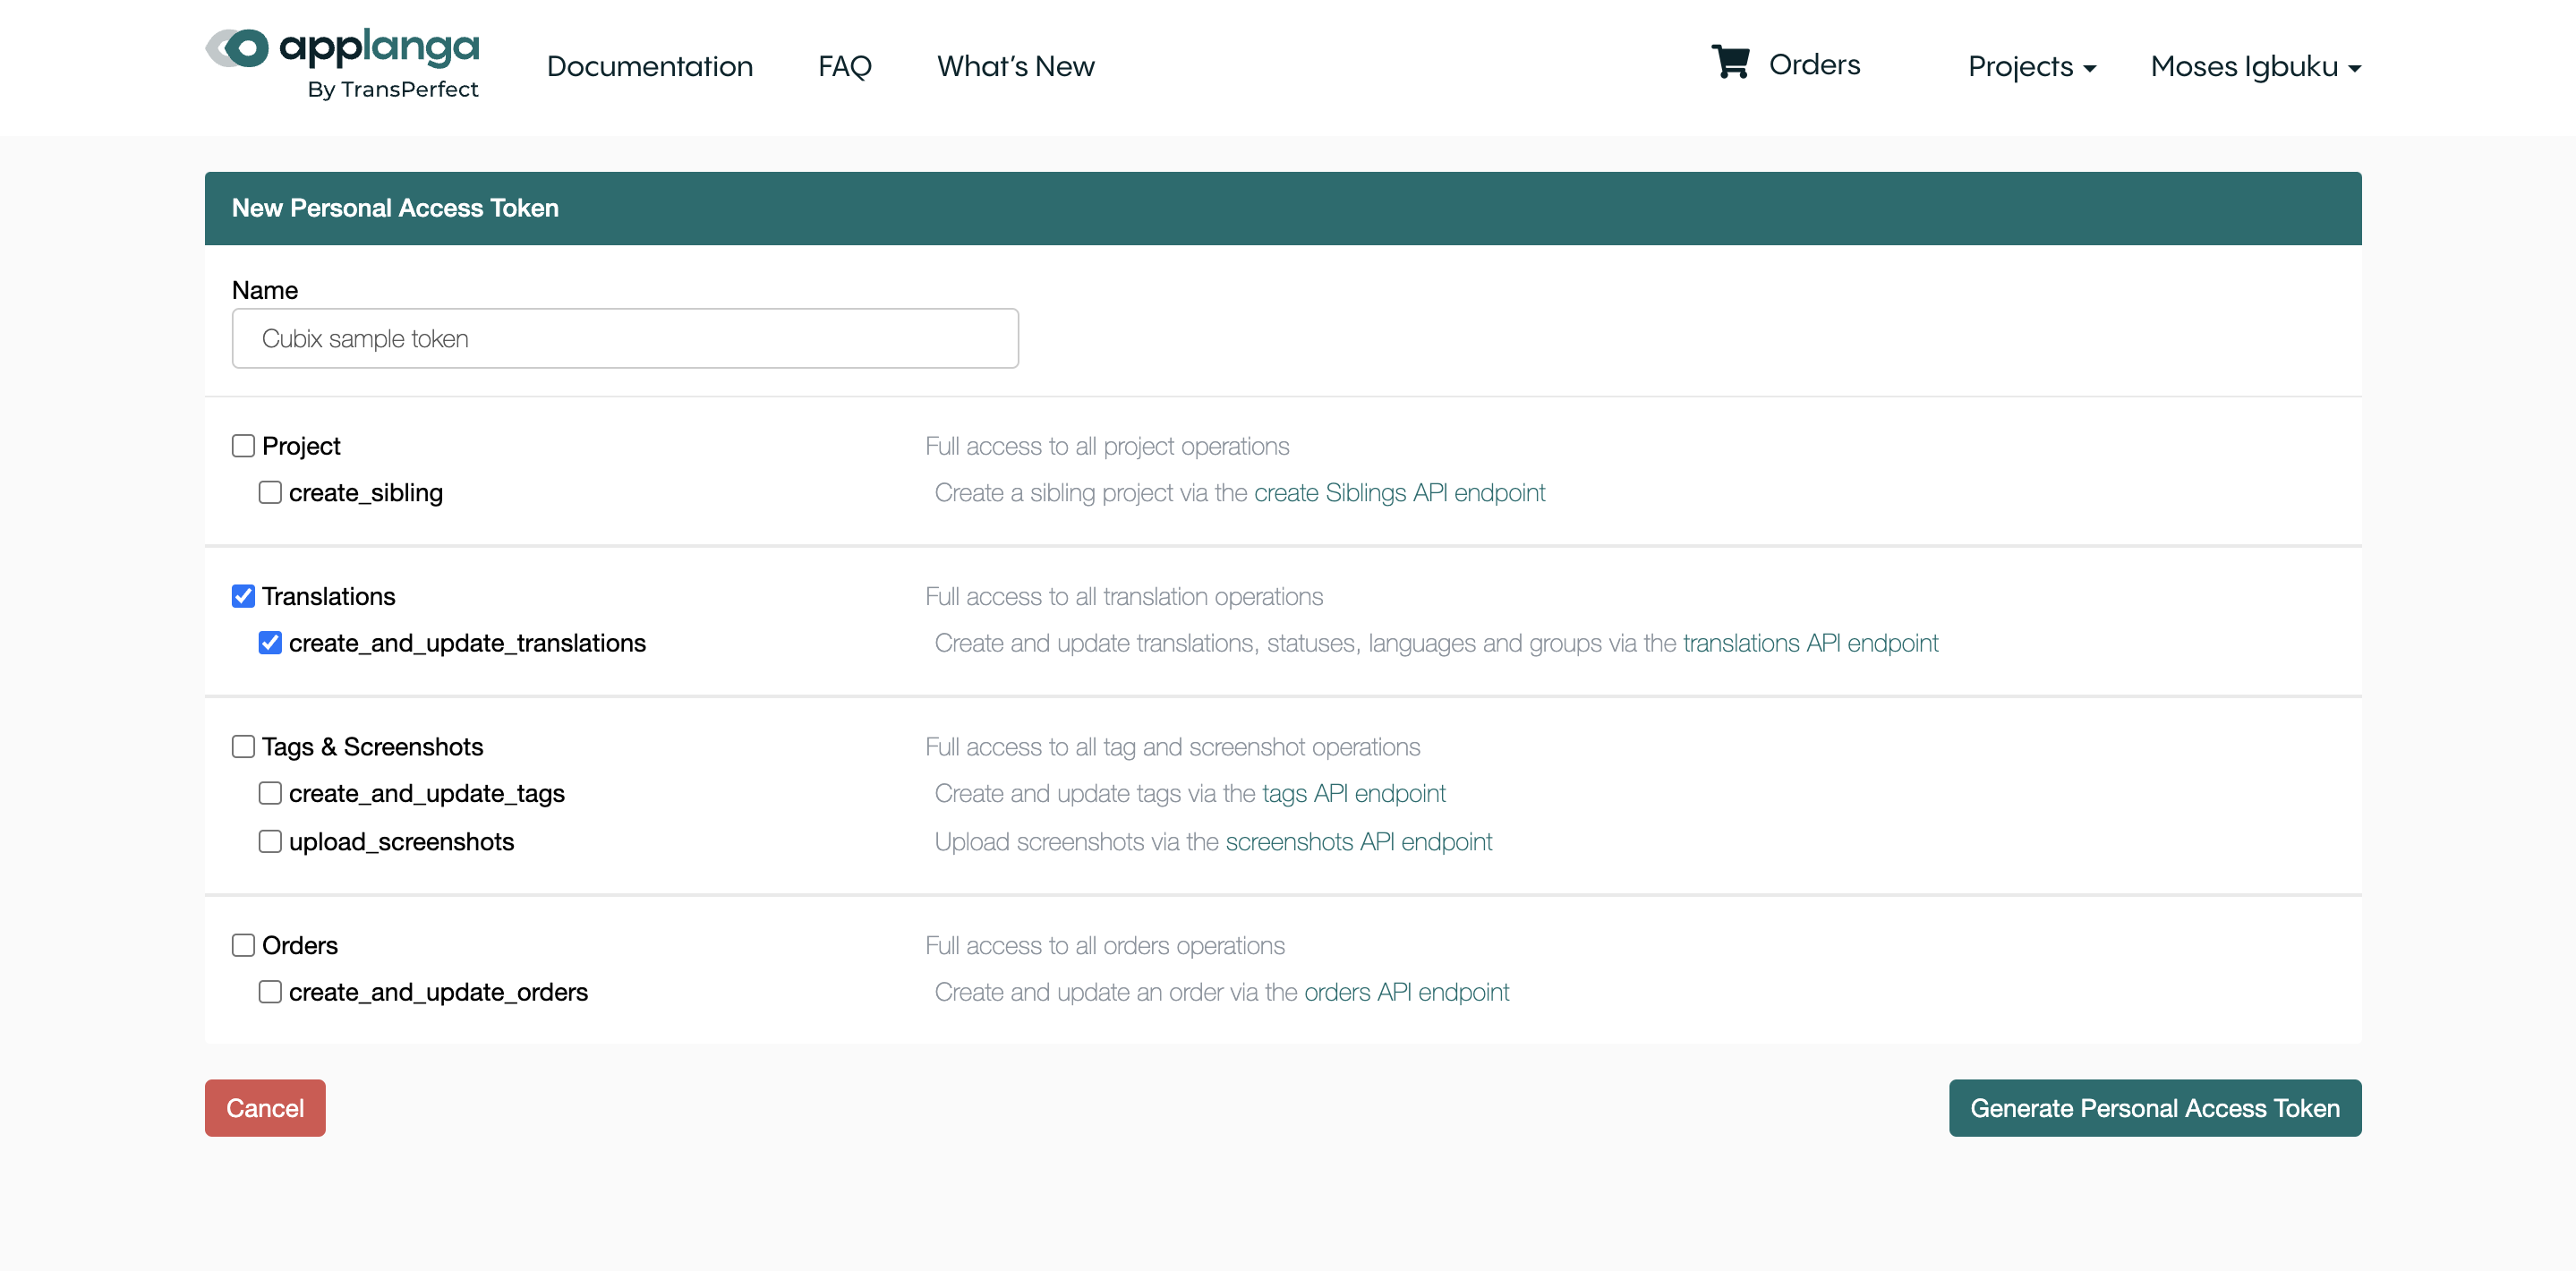
Task: Check the Project checkbox
Action: pos(243,445)
